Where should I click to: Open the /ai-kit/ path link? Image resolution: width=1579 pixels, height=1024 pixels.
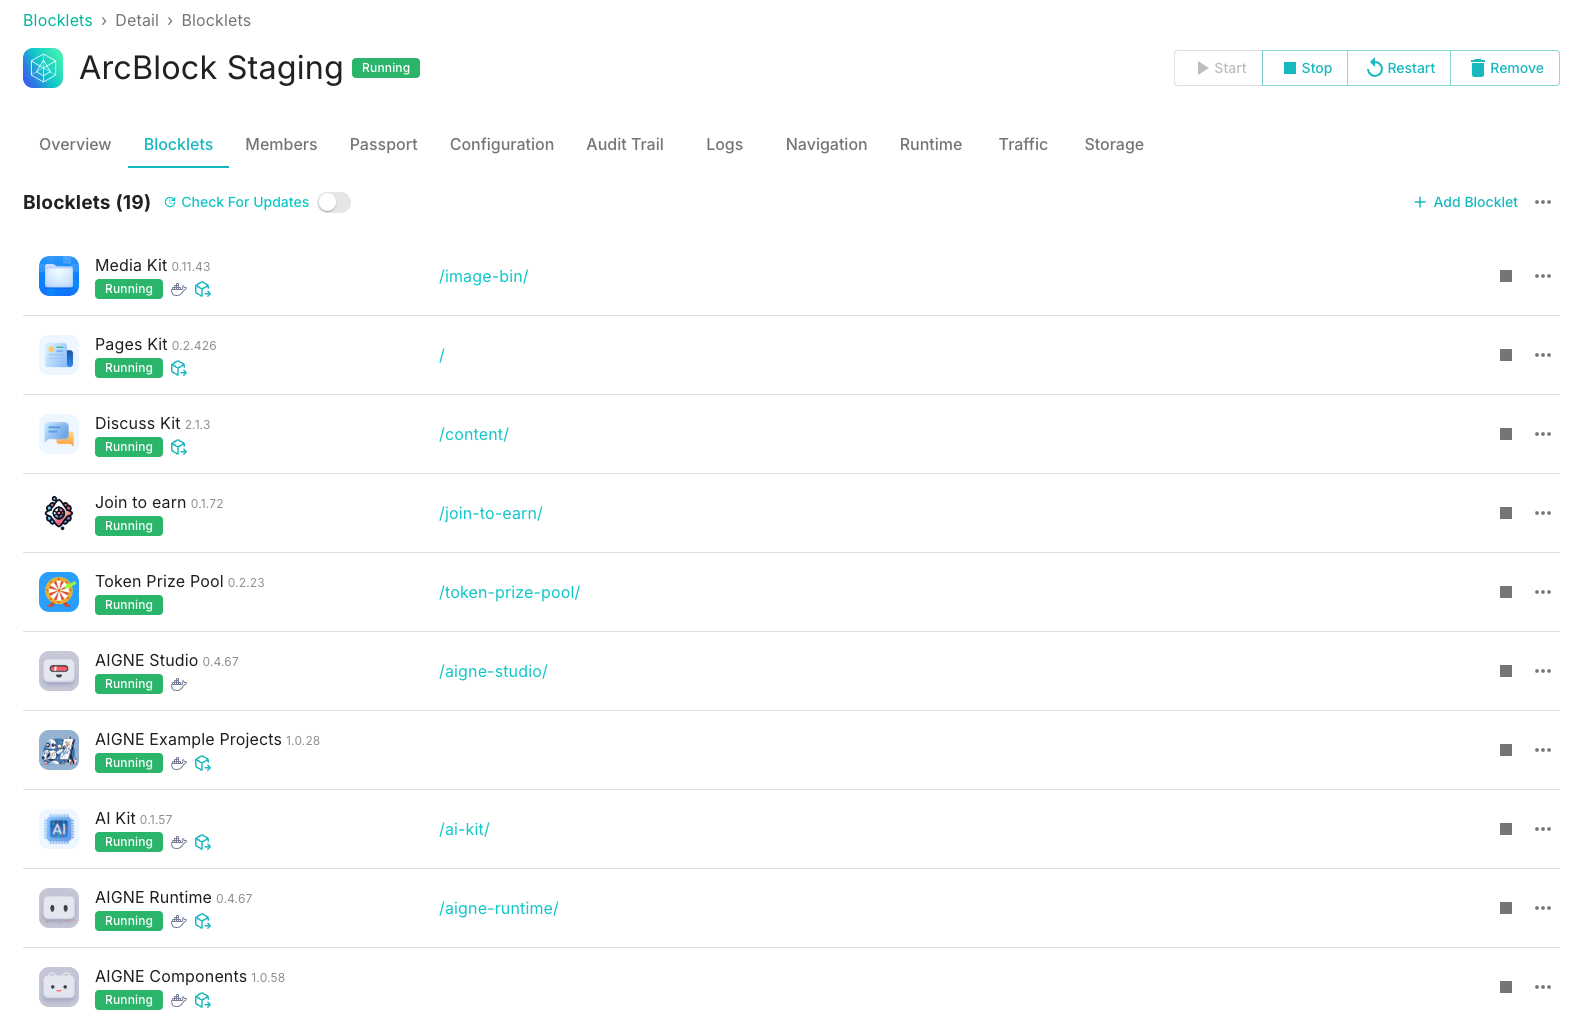pos(464,829)
